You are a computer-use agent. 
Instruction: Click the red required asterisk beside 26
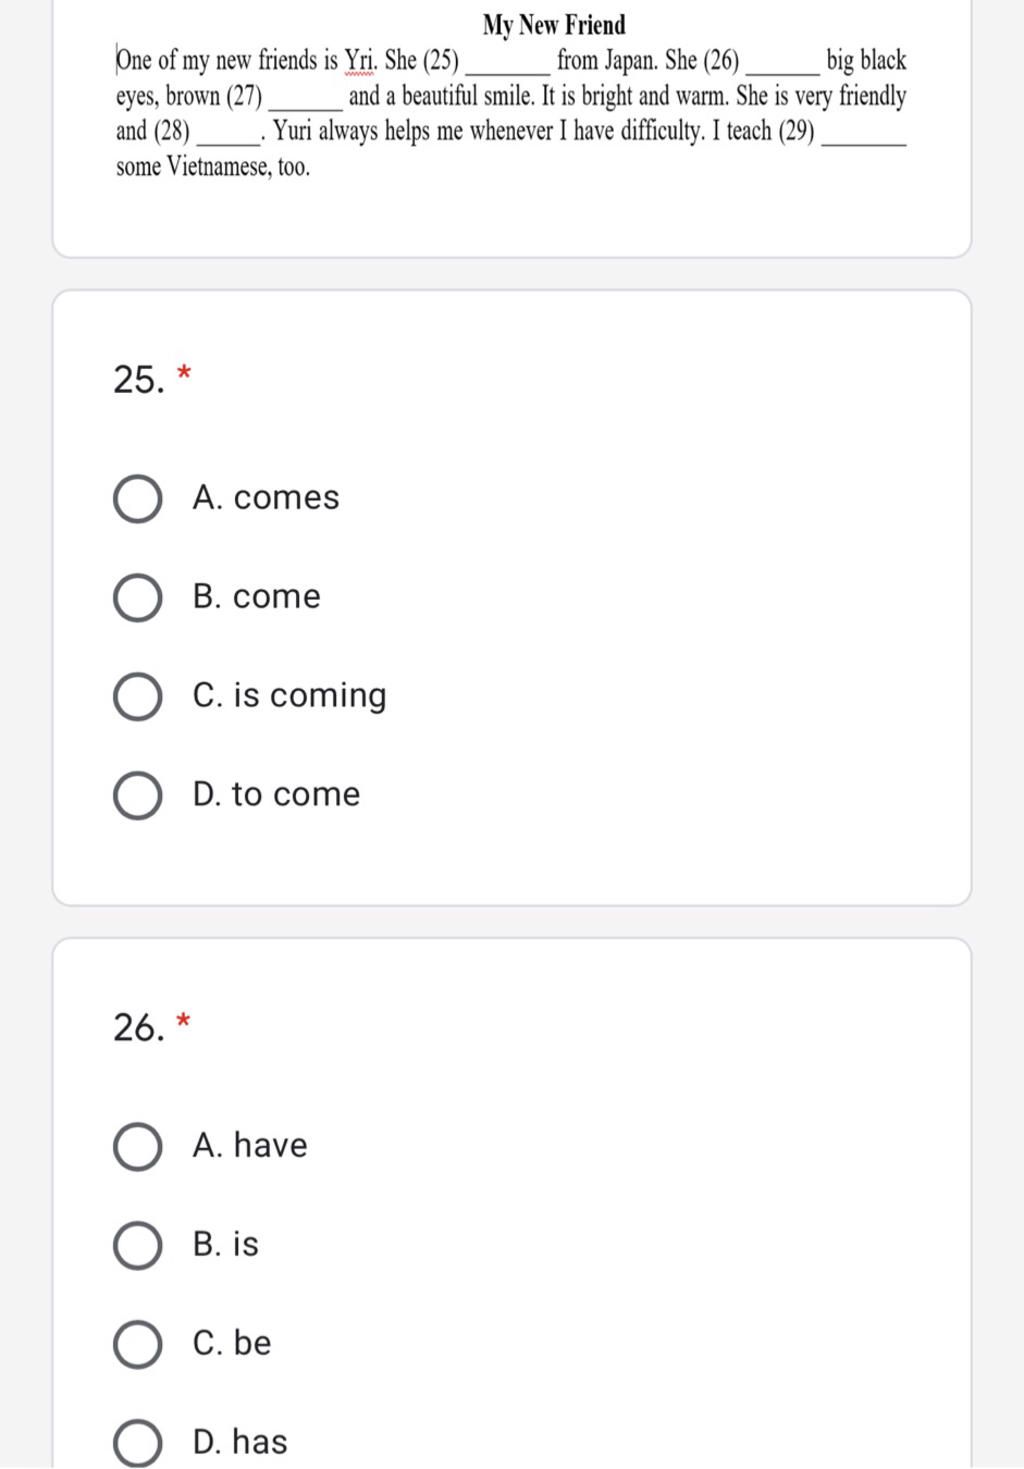pyautogui.click(x=184, y=1021)
